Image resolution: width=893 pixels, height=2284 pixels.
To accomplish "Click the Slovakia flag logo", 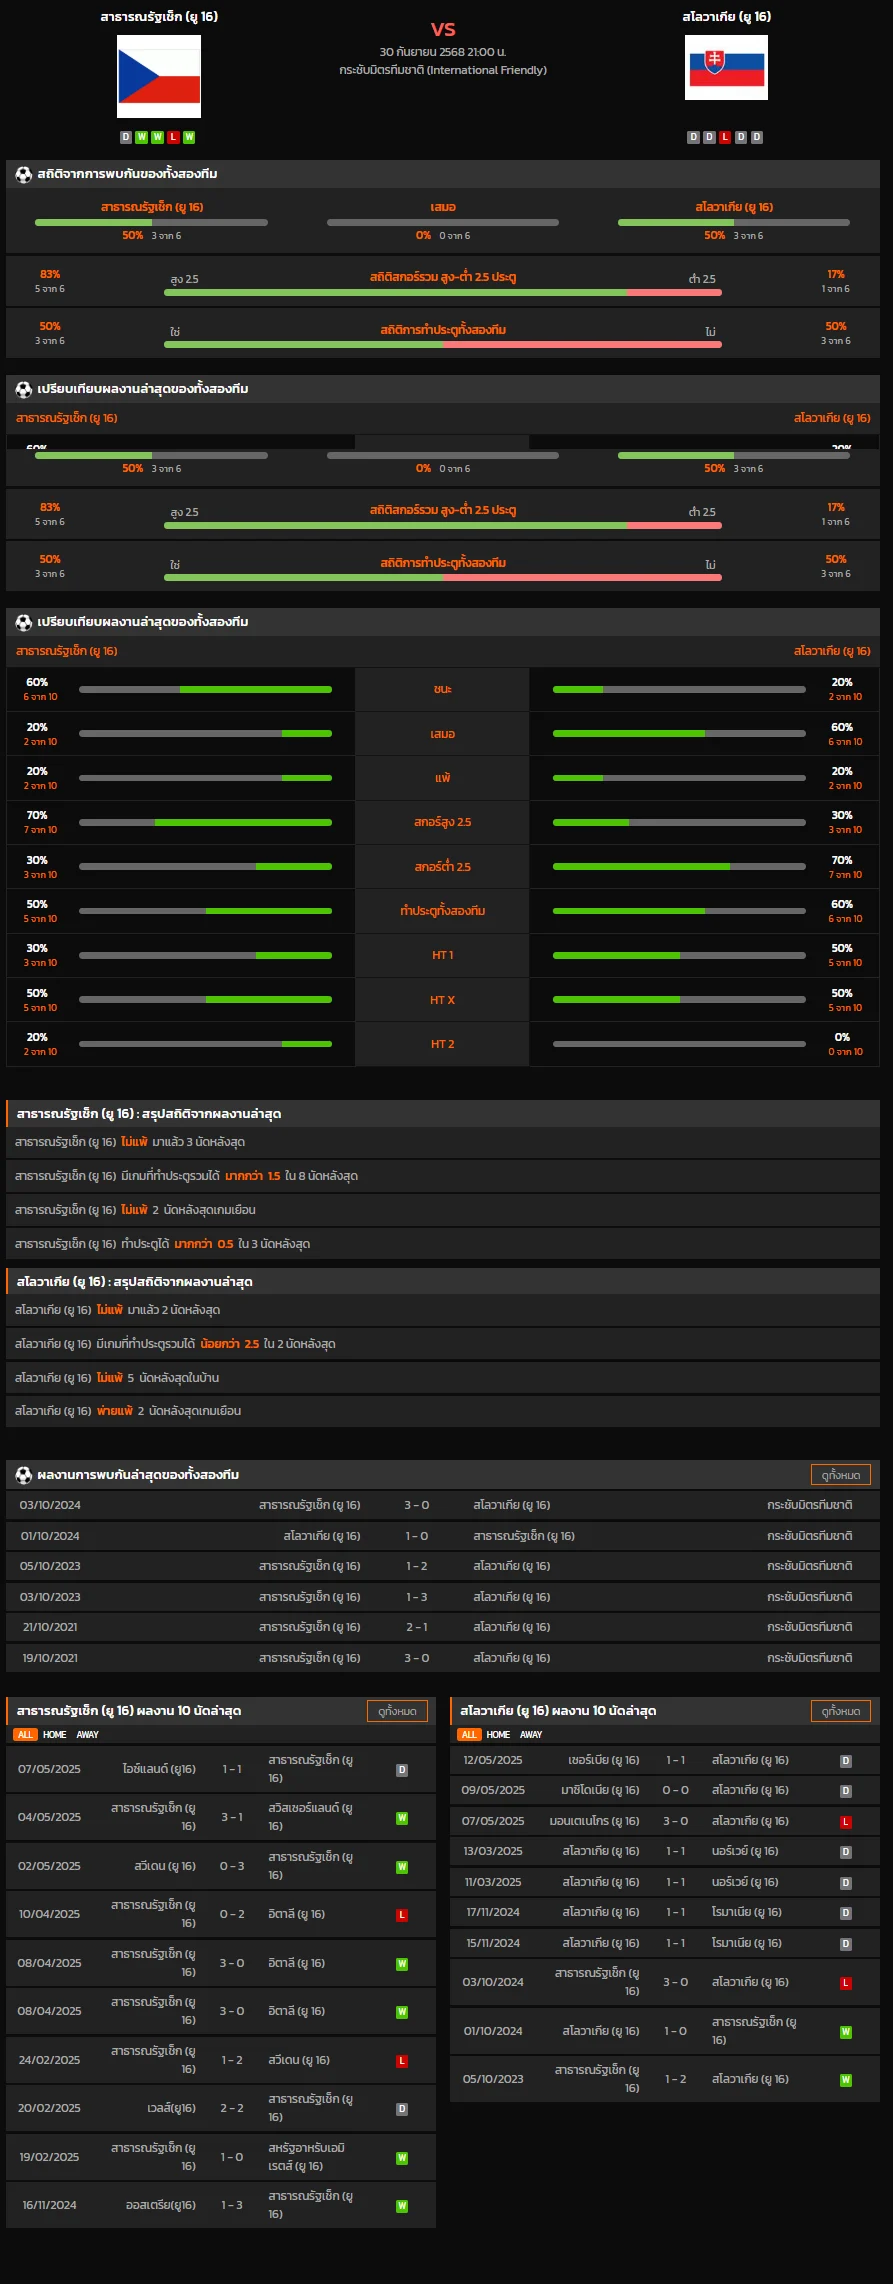I will click(726, 68).
